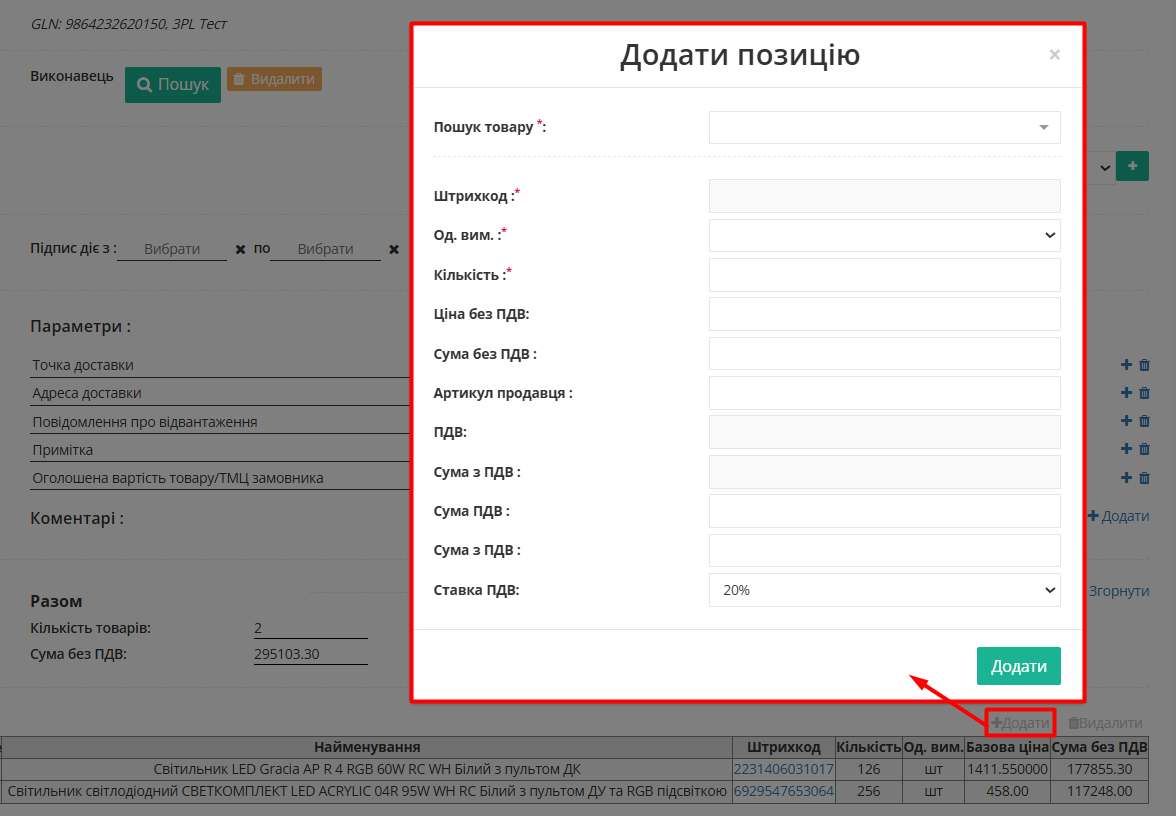Click inside the Кількість input field
1176x816 pixels.
pyautogui.click(x=884, y=274)
